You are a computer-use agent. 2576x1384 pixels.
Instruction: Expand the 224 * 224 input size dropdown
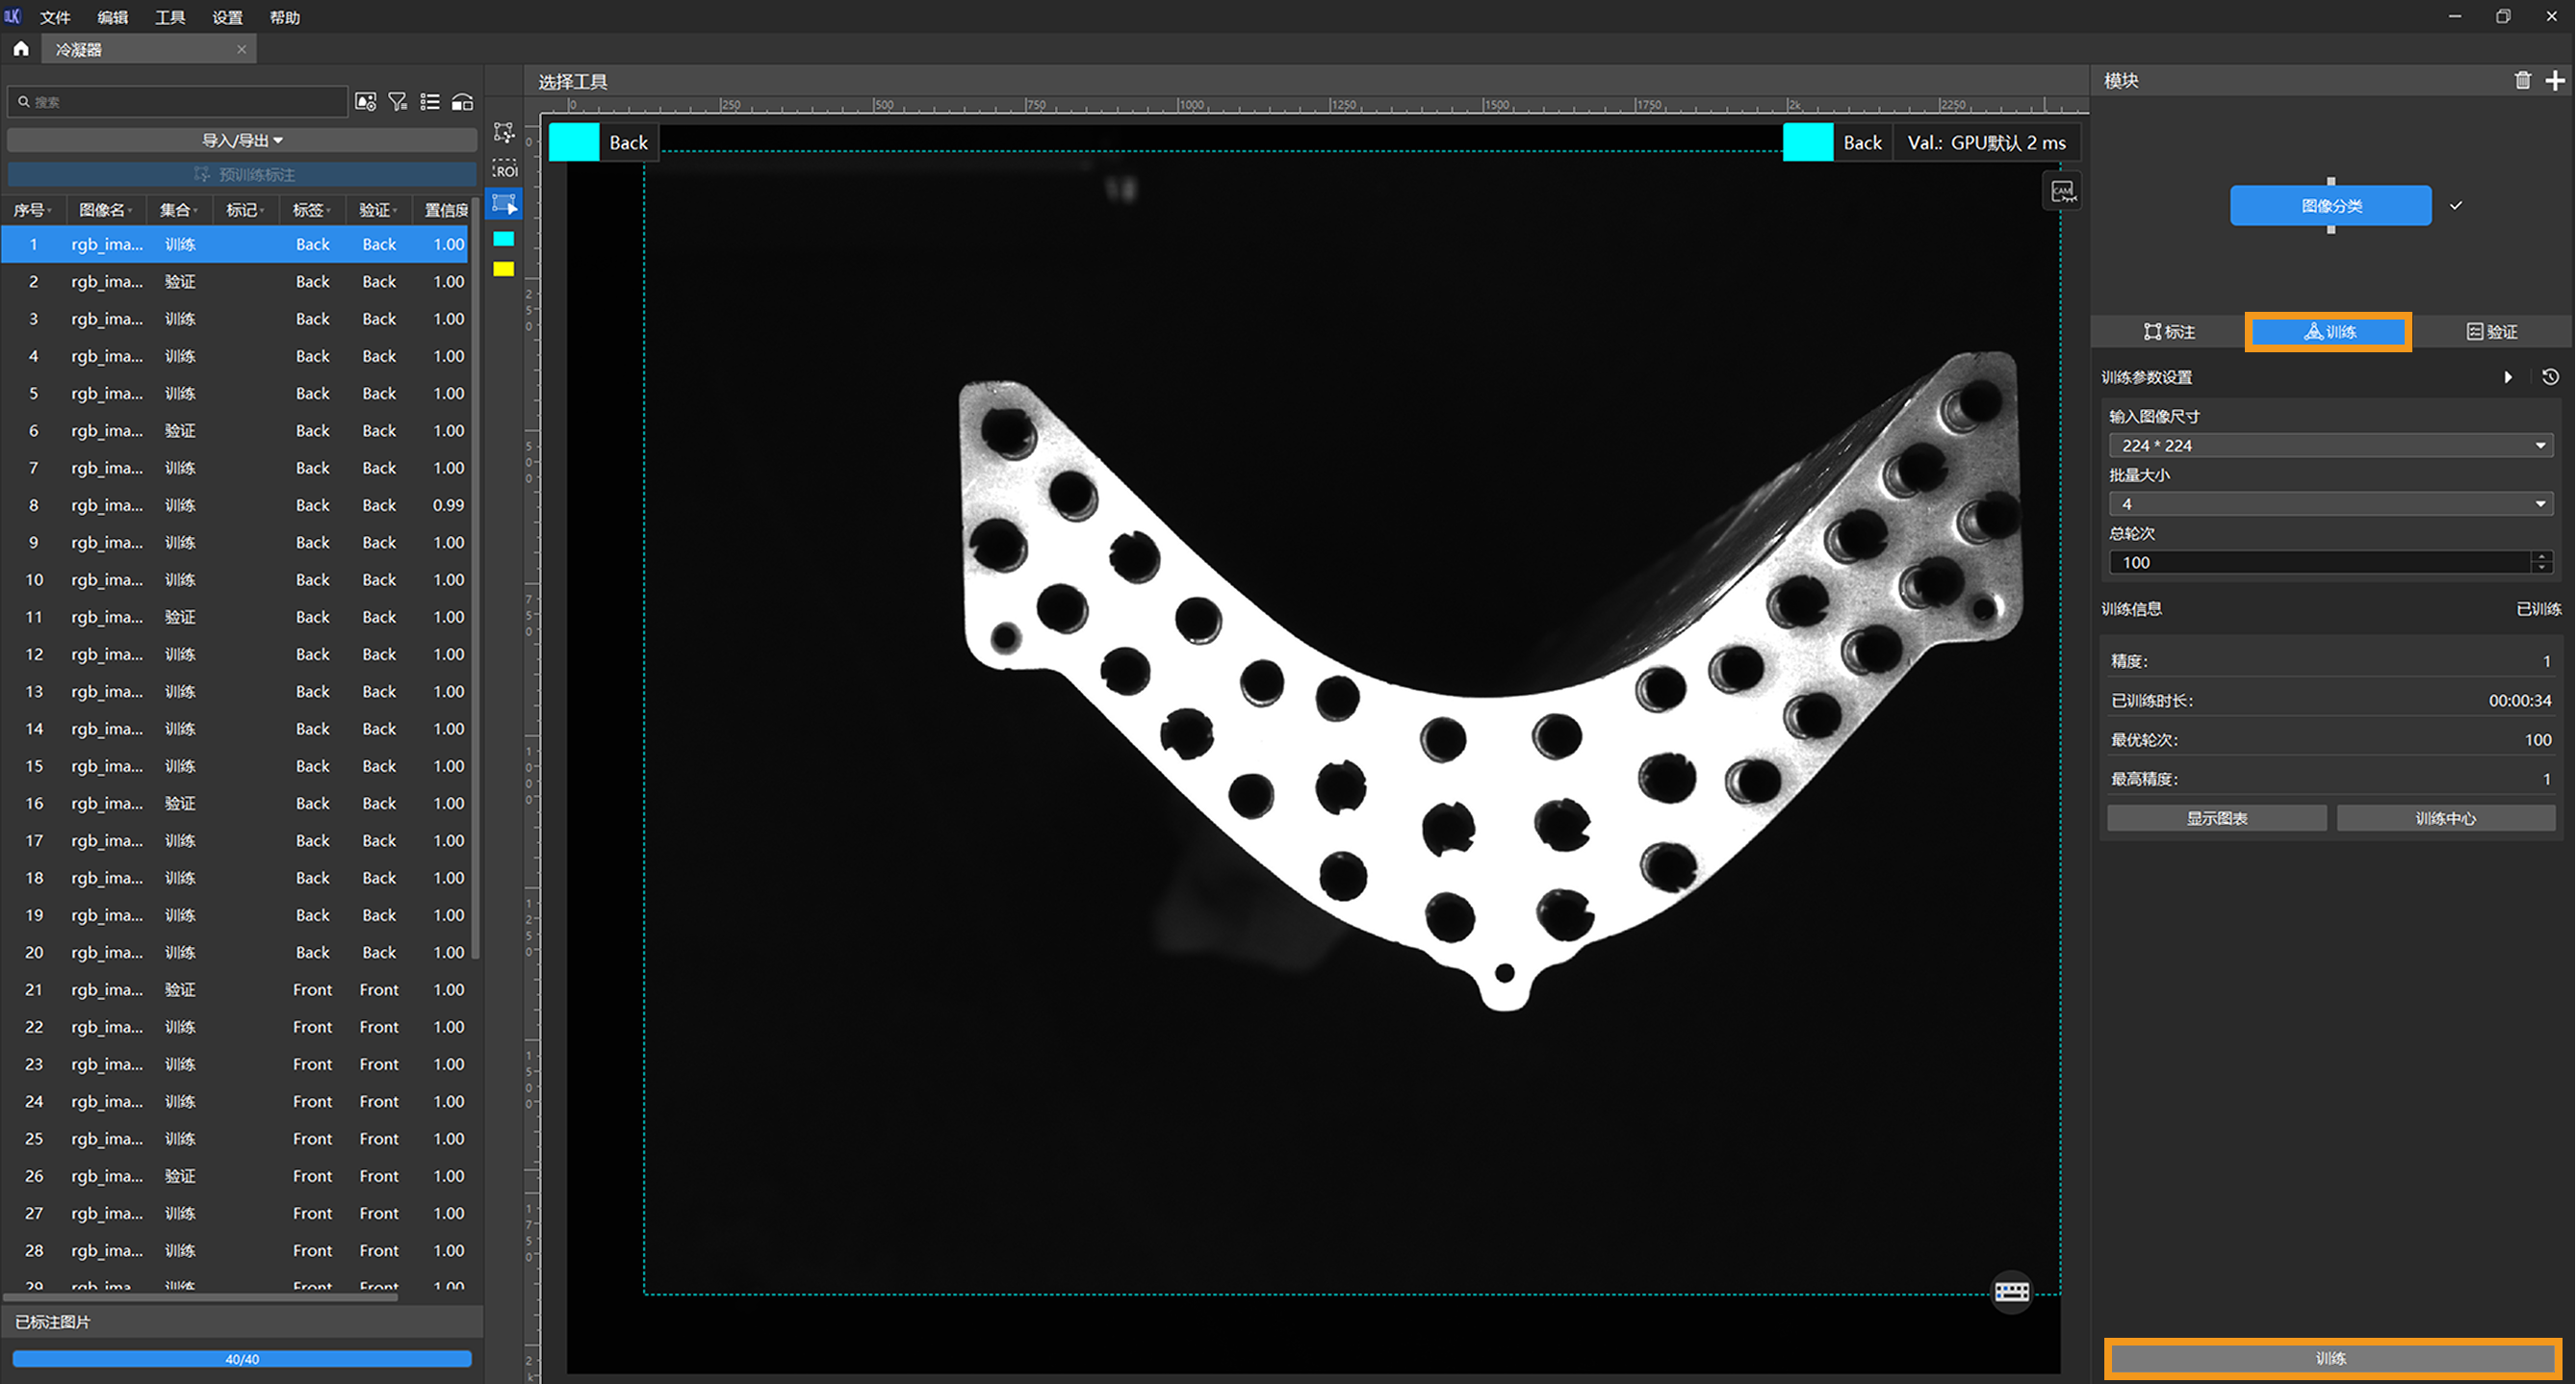[2330, 446]
